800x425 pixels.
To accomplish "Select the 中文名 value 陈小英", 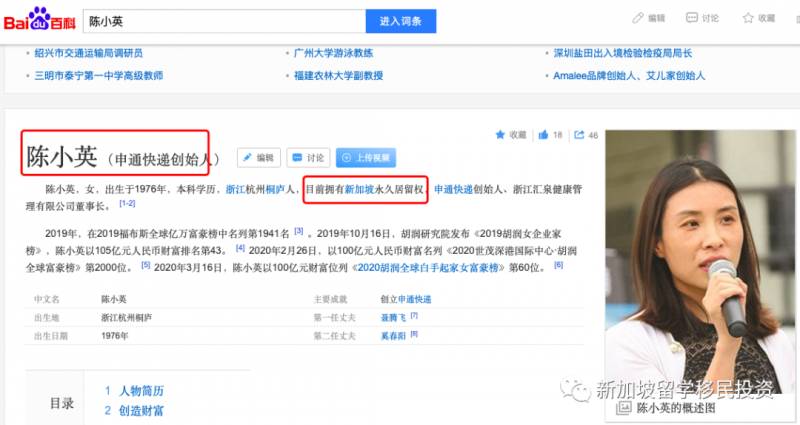I will [x=113, y=299].
